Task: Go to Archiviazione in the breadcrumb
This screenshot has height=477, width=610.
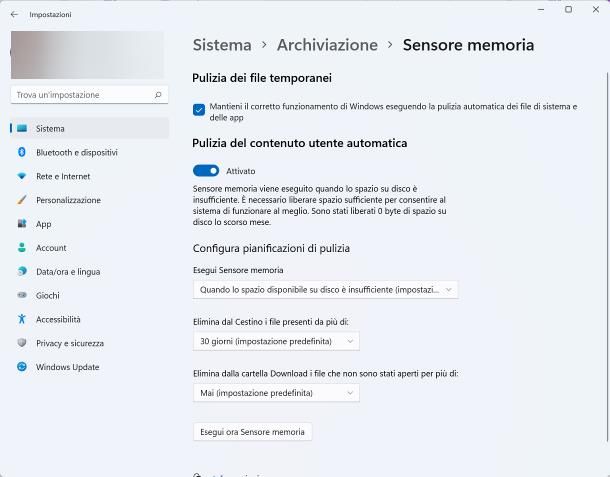Action: point(327,45)
